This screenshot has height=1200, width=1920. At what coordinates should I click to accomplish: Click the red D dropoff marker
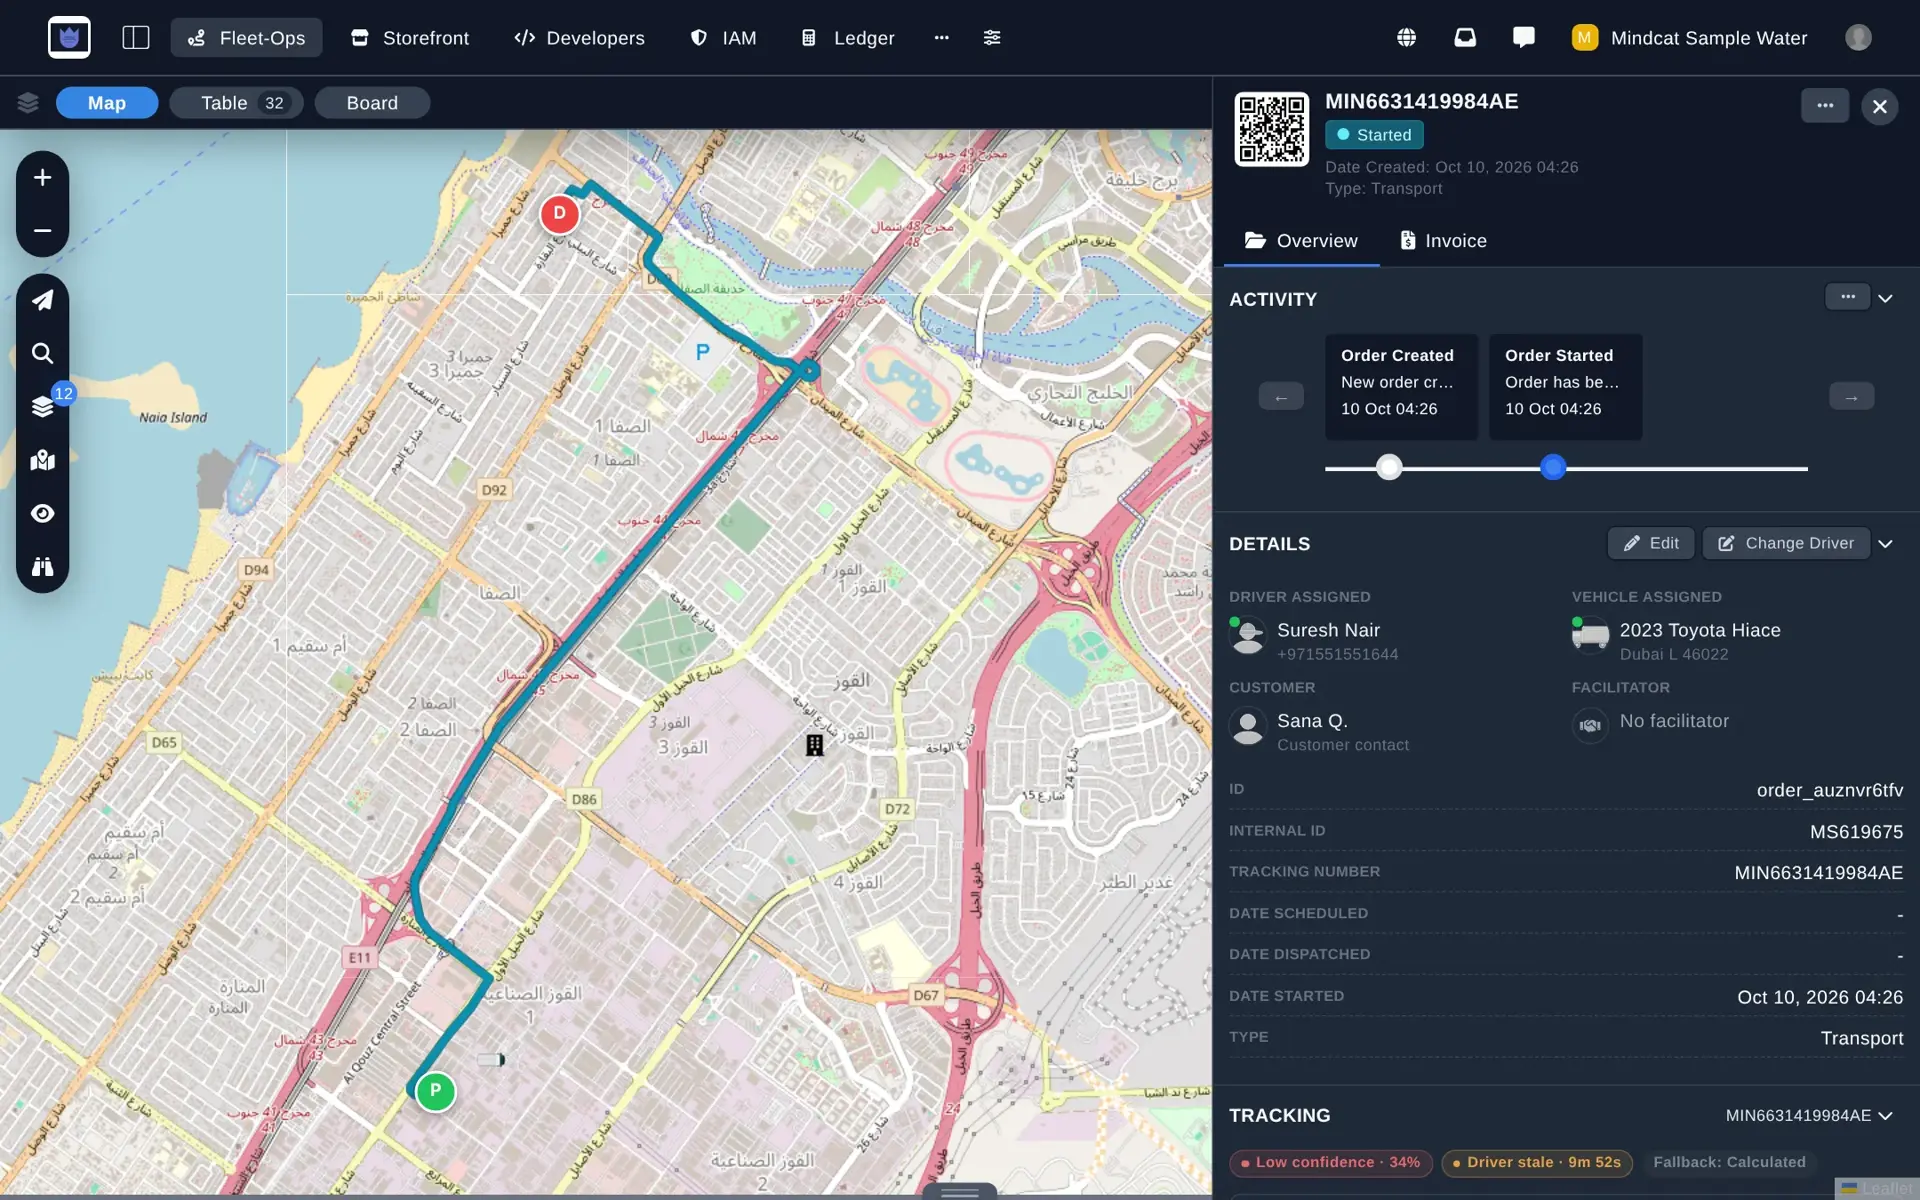pyautogui.click(x=559, y=214)
